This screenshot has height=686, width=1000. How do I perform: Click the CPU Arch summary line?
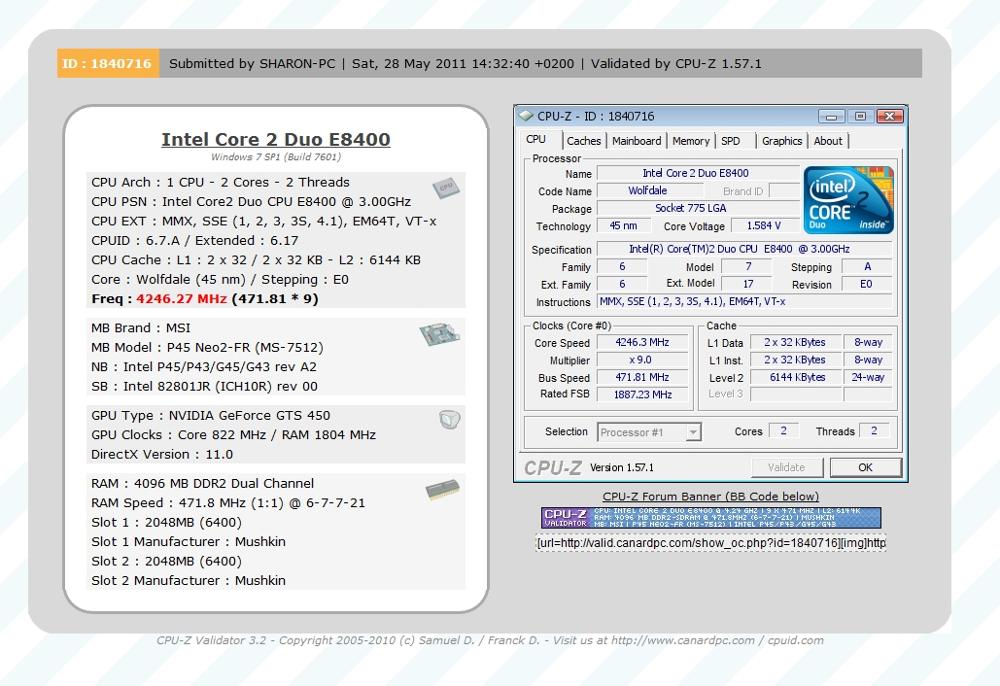tap(220, 182)
